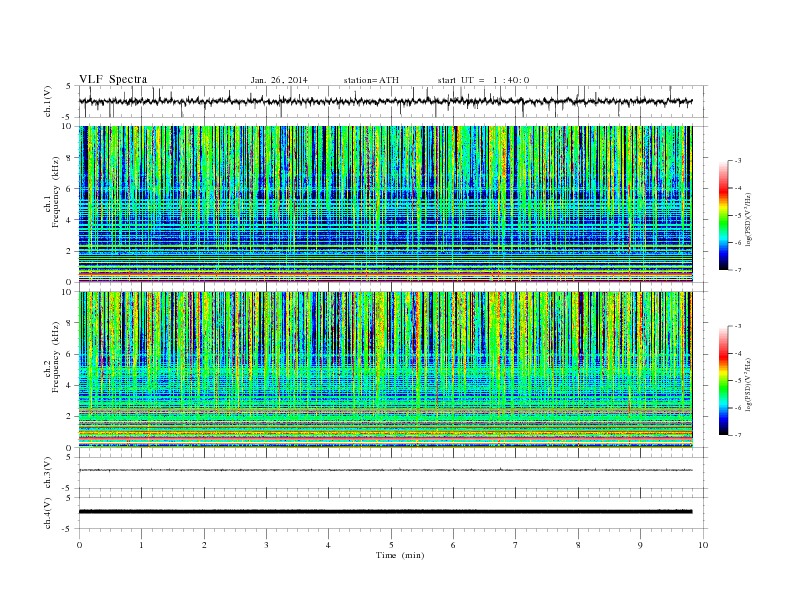Viewport: 792px width, 612px height.
Task: Select the date text "Jan. 26, 2014"
Action: click(279, 80)
